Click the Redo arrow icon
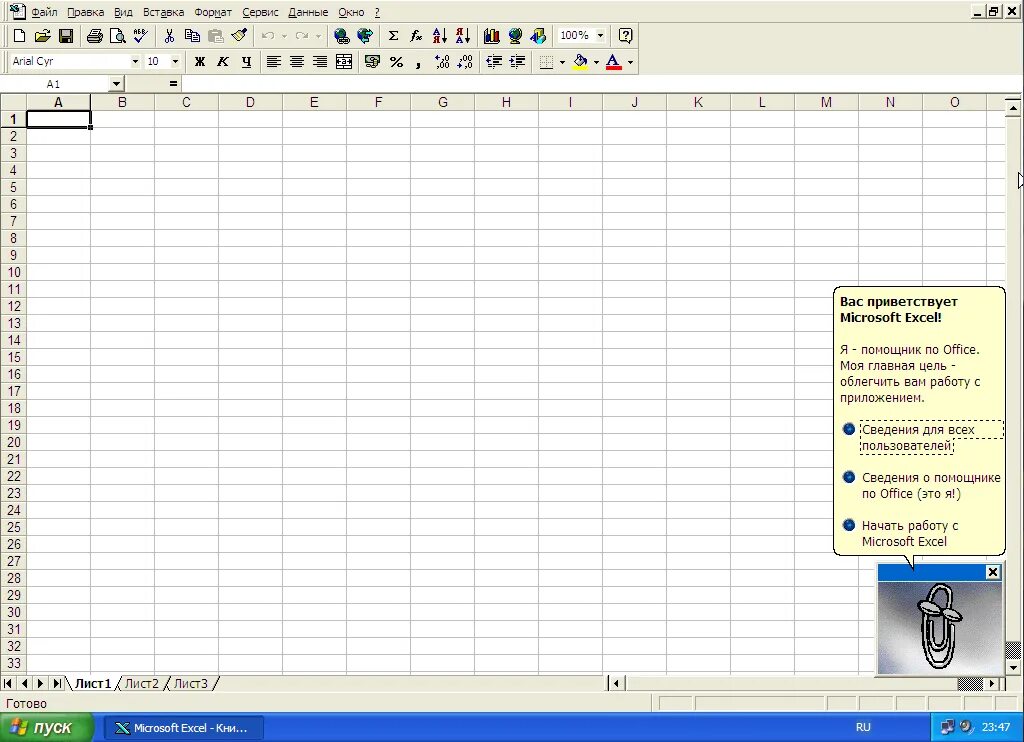This screenshot has height=742, width=1024. point(301,36)
